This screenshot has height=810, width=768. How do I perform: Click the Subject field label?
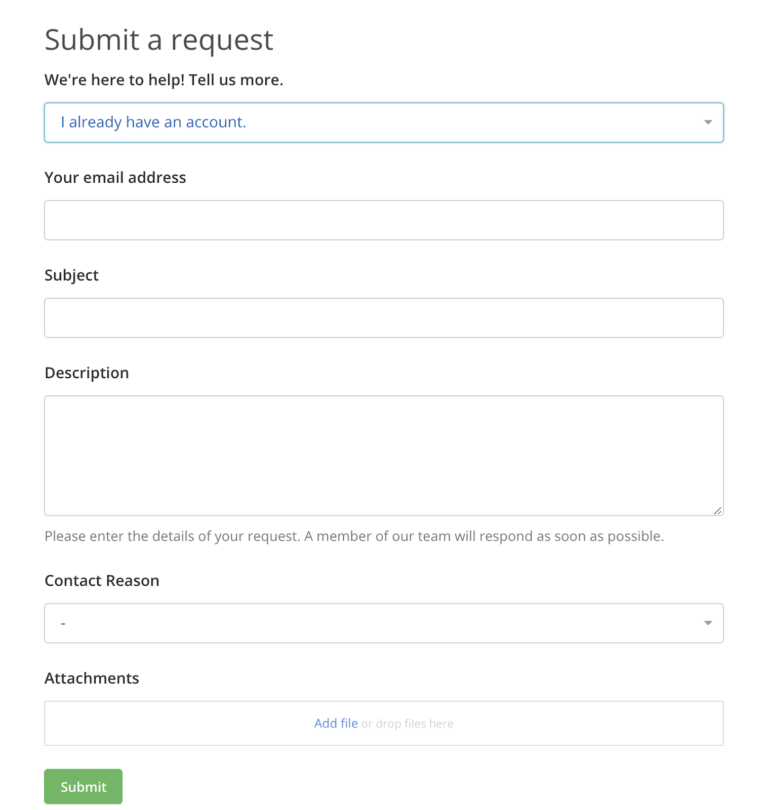coord(71,275)
